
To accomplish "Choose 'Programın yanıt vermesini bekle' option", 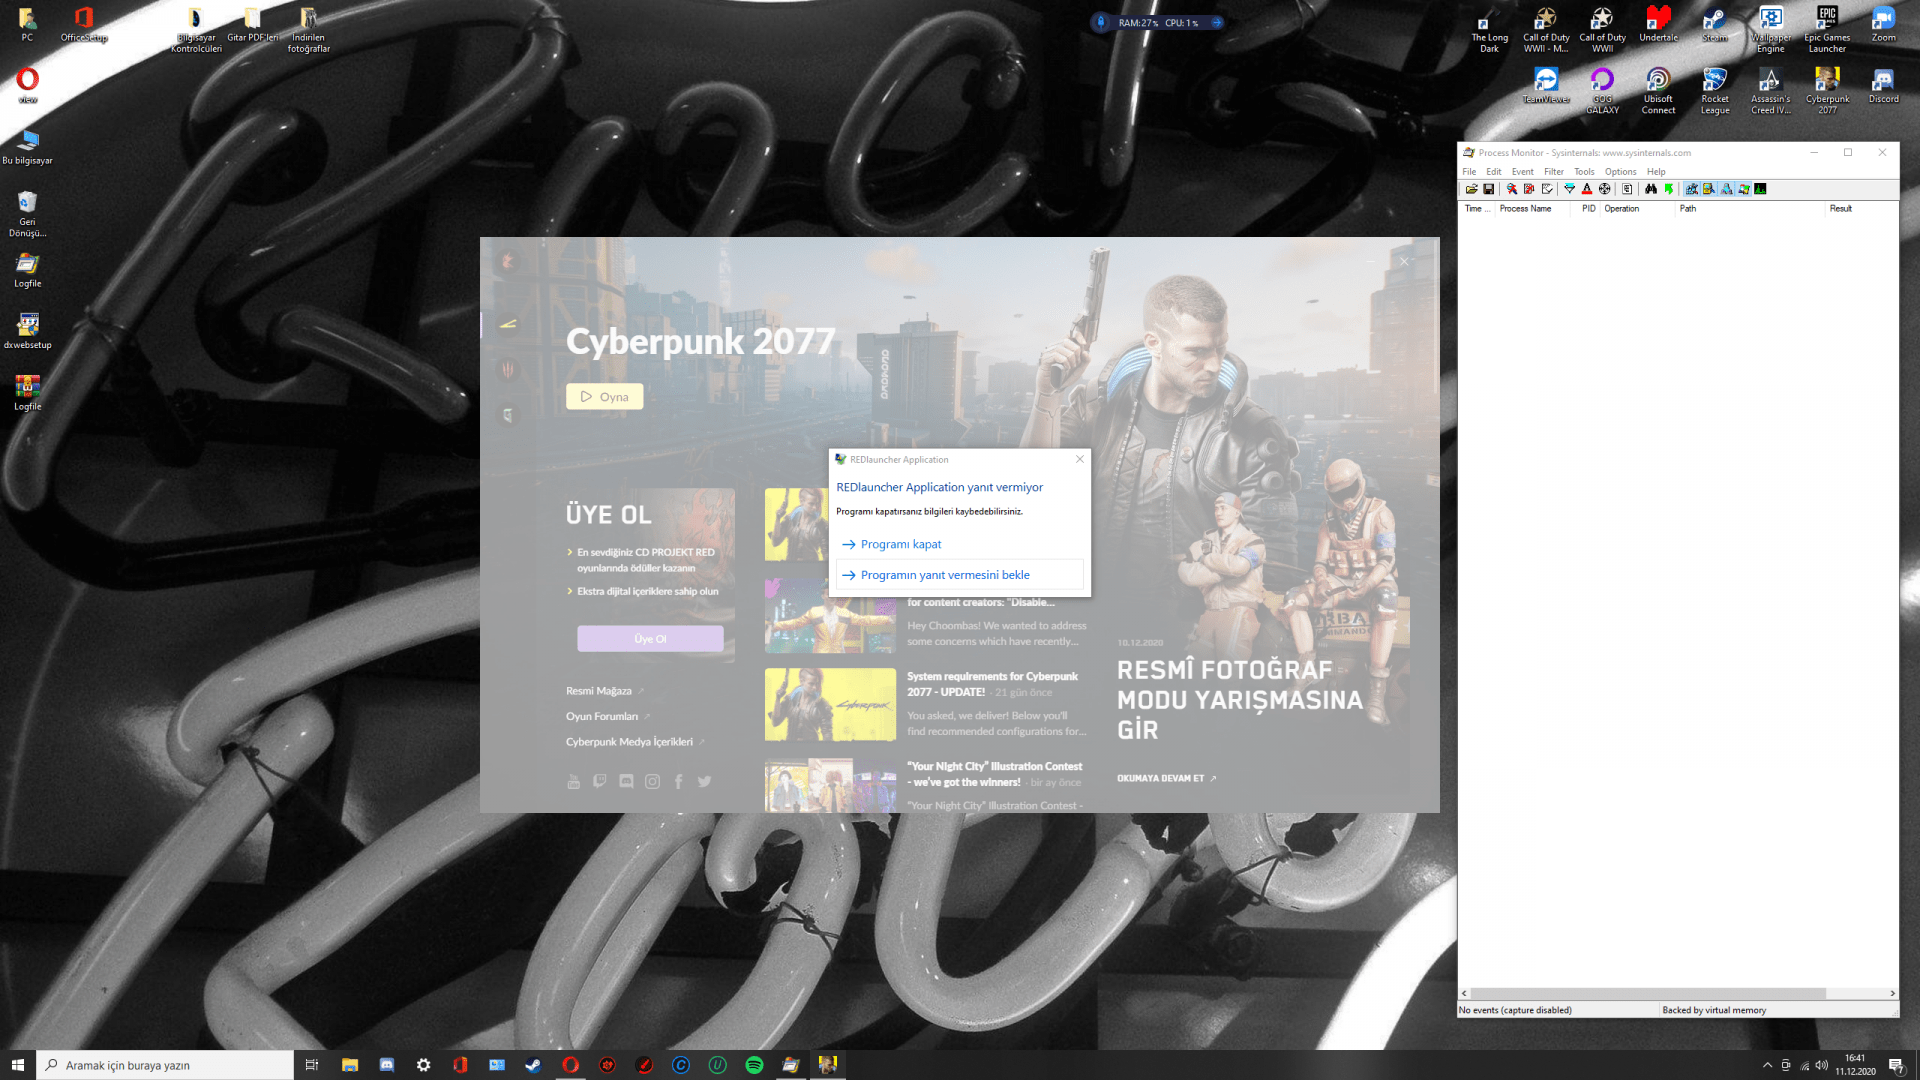I will (x=945, y=575).
